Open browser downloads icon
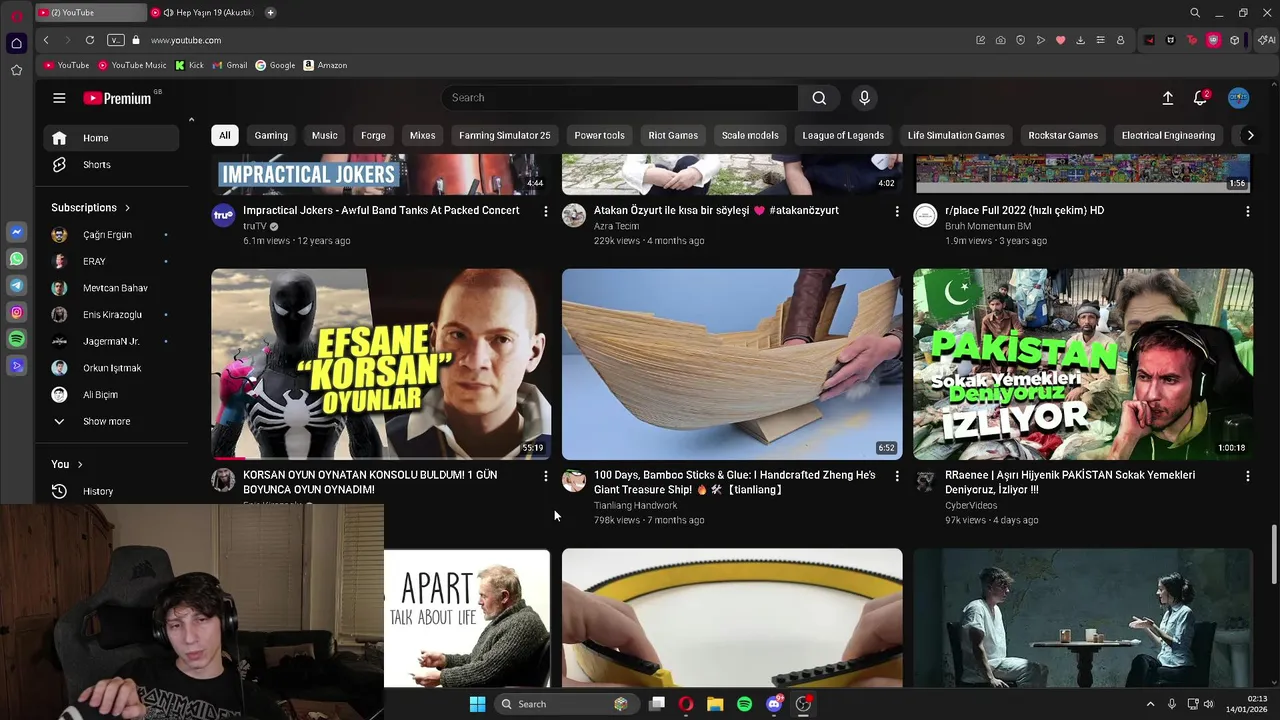Screen dimensions: 1280x720 1080,40
